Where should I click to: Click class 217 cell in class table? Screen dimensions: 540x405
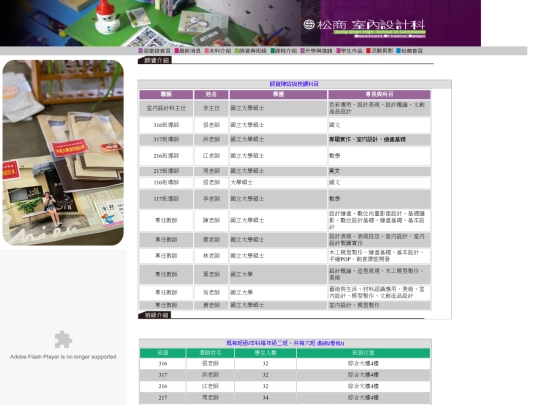163,398
